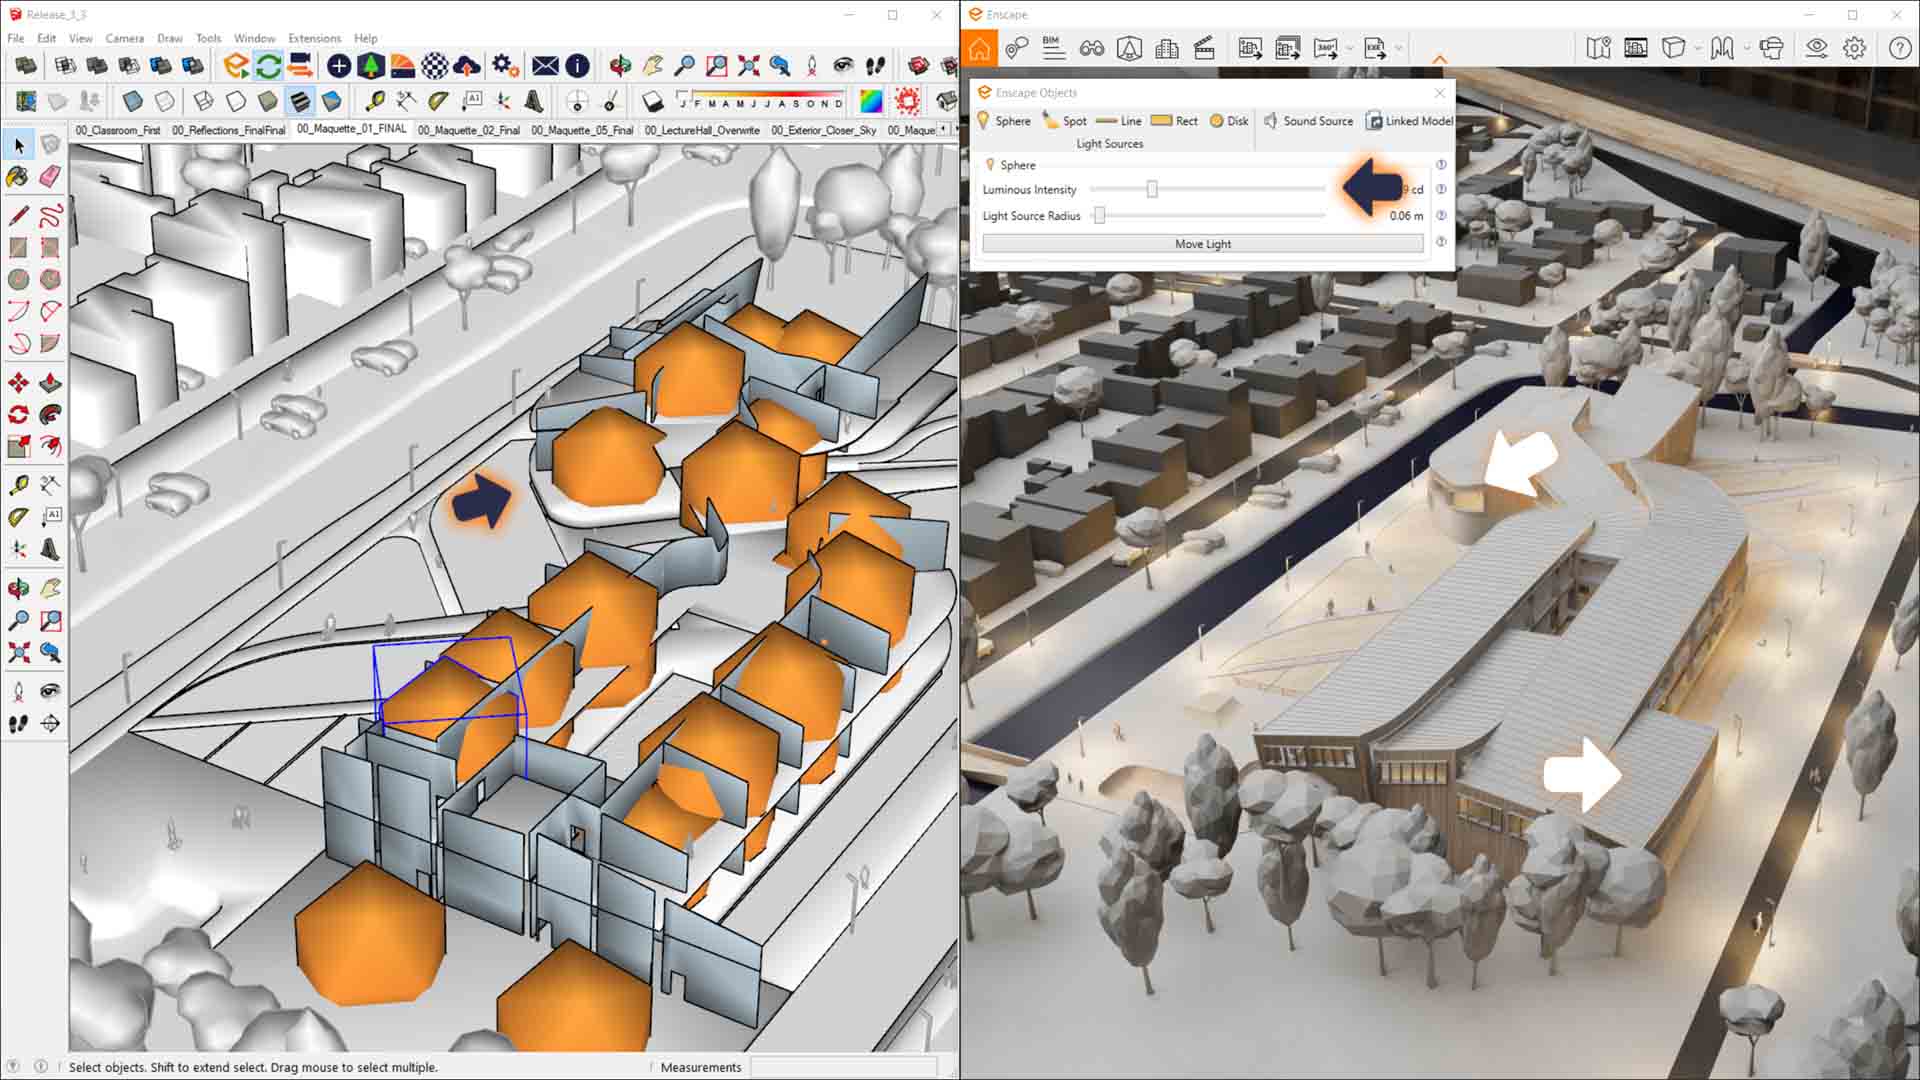Choose Rect light source
Screen dimensions: 1920x1080
(x=1174, y=121)
